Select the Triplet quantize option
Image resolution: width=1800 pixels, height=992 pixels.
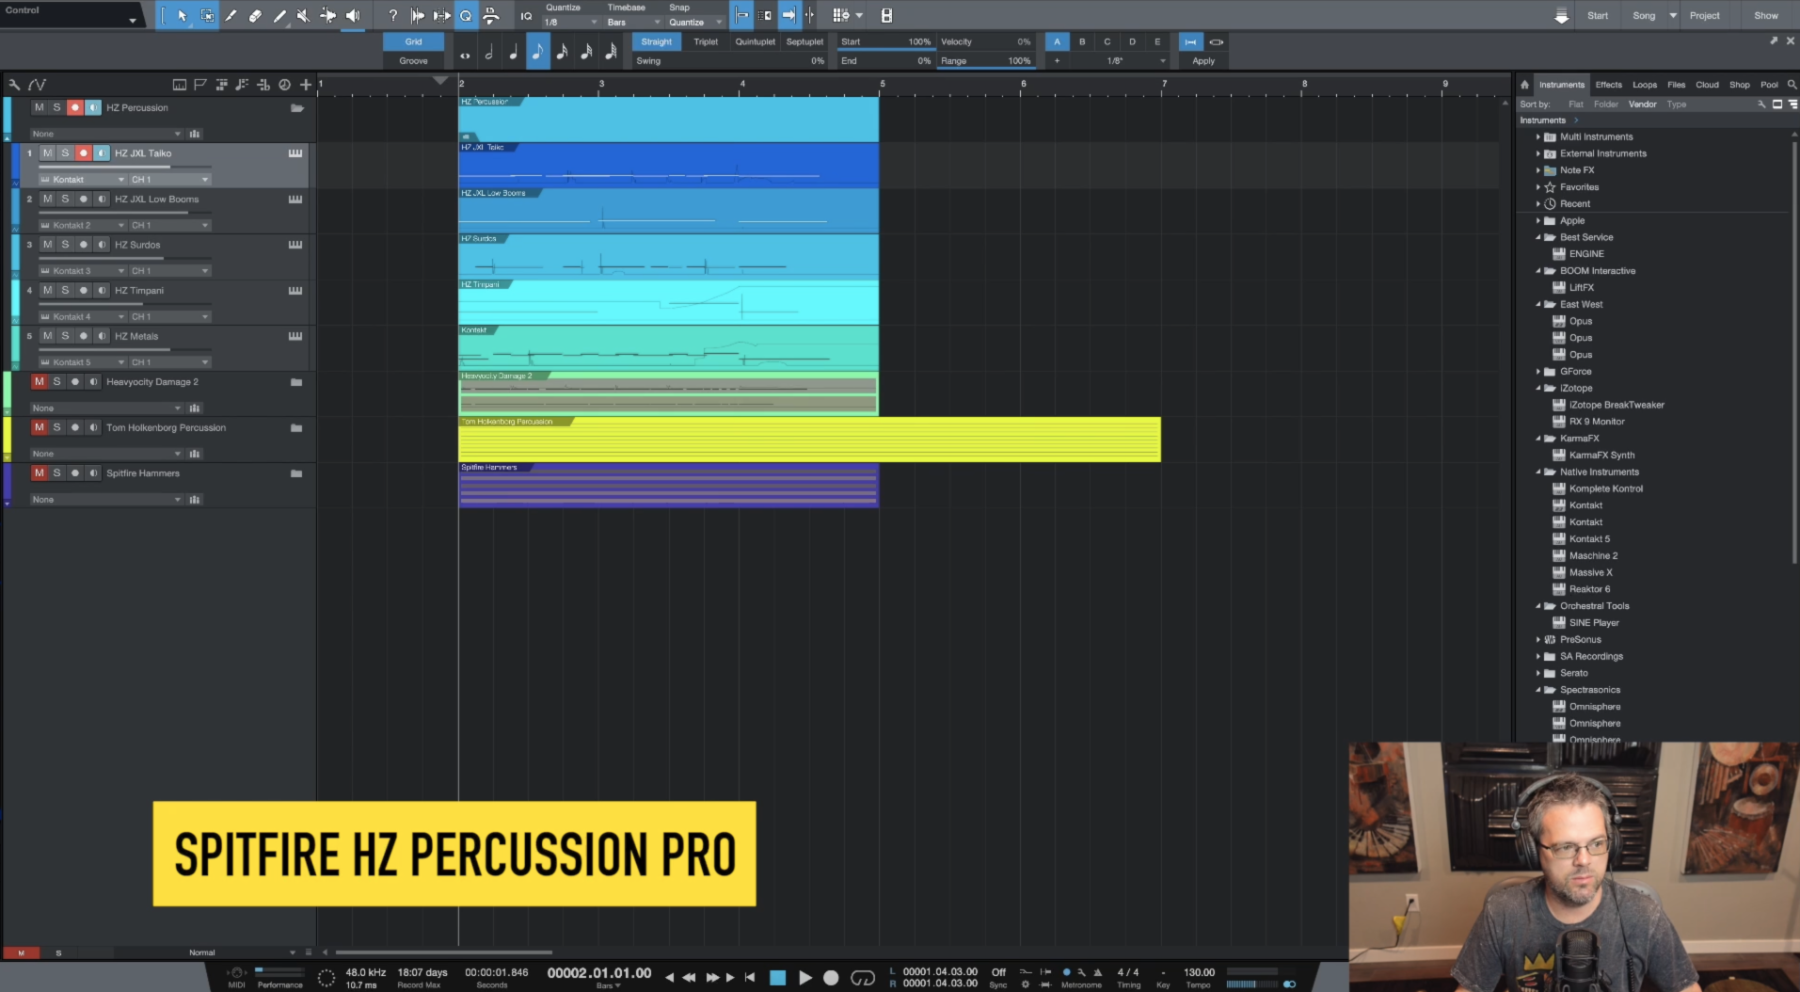coord(706,42)
